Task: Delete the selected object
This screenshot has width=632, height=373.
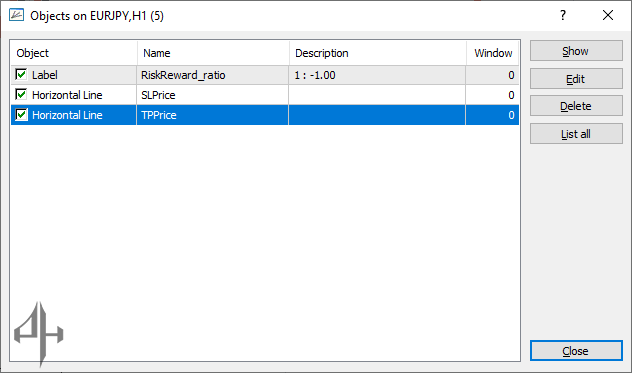Action: (x=576, y=106)
